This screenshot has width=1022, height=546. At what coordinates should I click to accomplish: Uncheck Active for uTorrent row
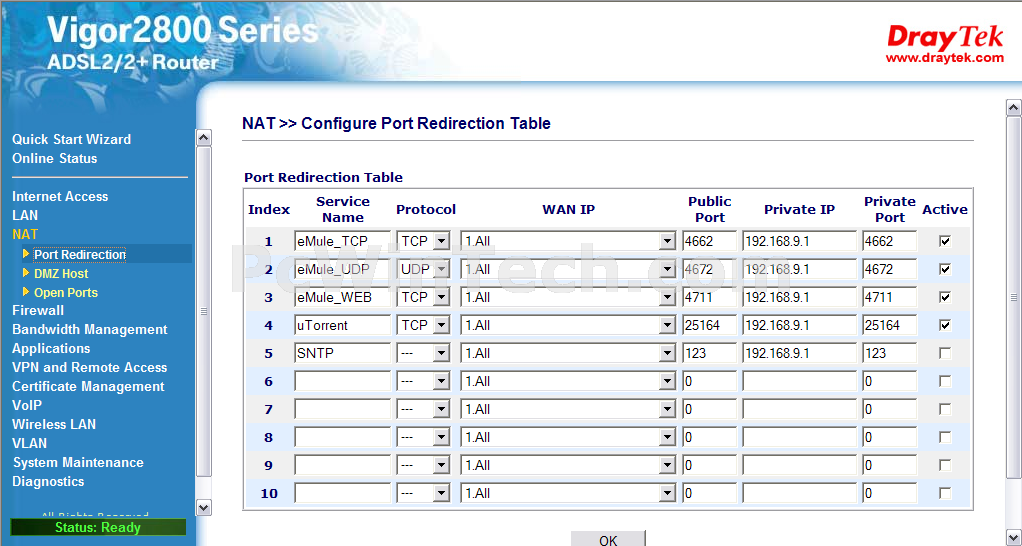(944, 325)
